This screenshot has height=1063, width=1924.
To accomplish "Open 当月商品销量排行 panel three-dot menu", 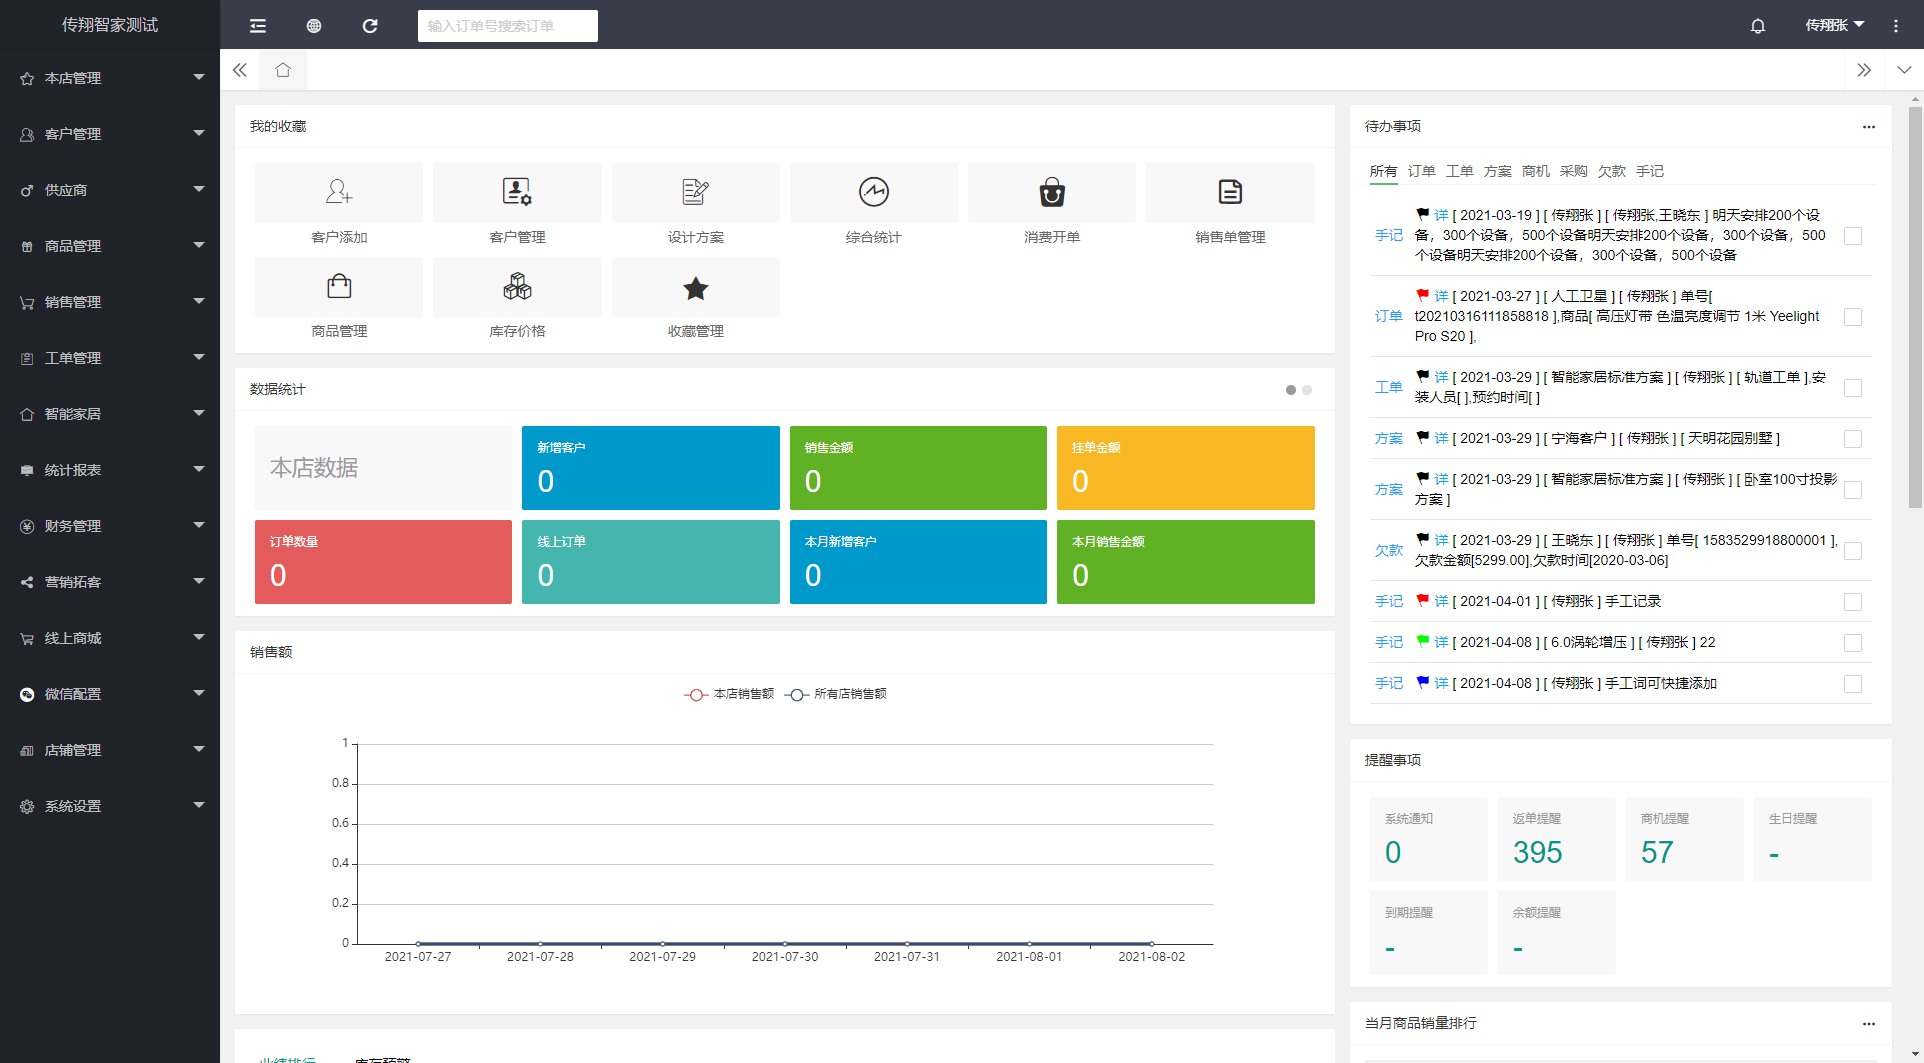I will point(1869,1024).
